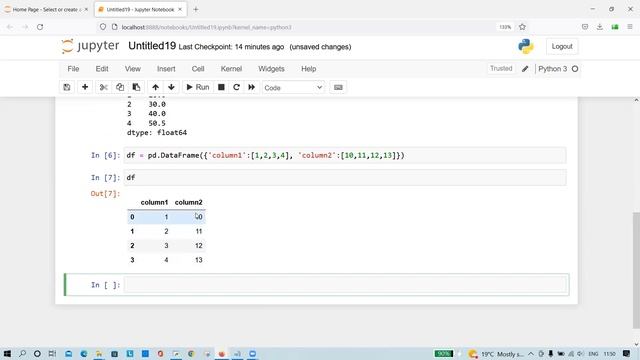Open the Widgets menu

[x=271, y=69]
